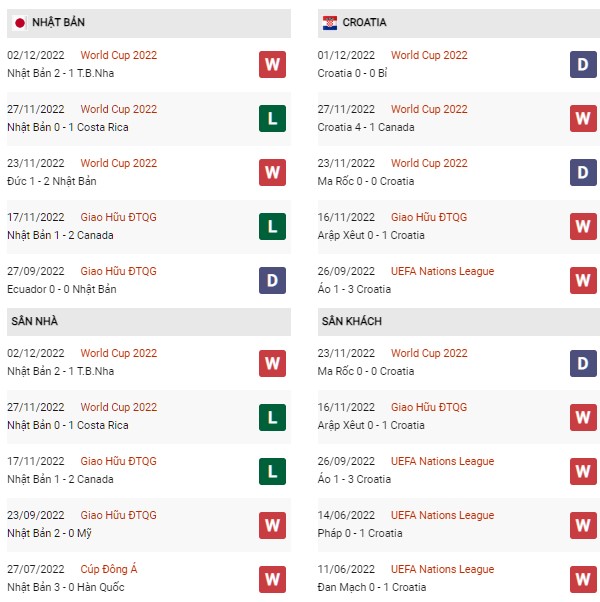The height and width of the screenshot is (602, 600).
Task: Open Cúp Đông Á competition link
Action: pos(109,569)
